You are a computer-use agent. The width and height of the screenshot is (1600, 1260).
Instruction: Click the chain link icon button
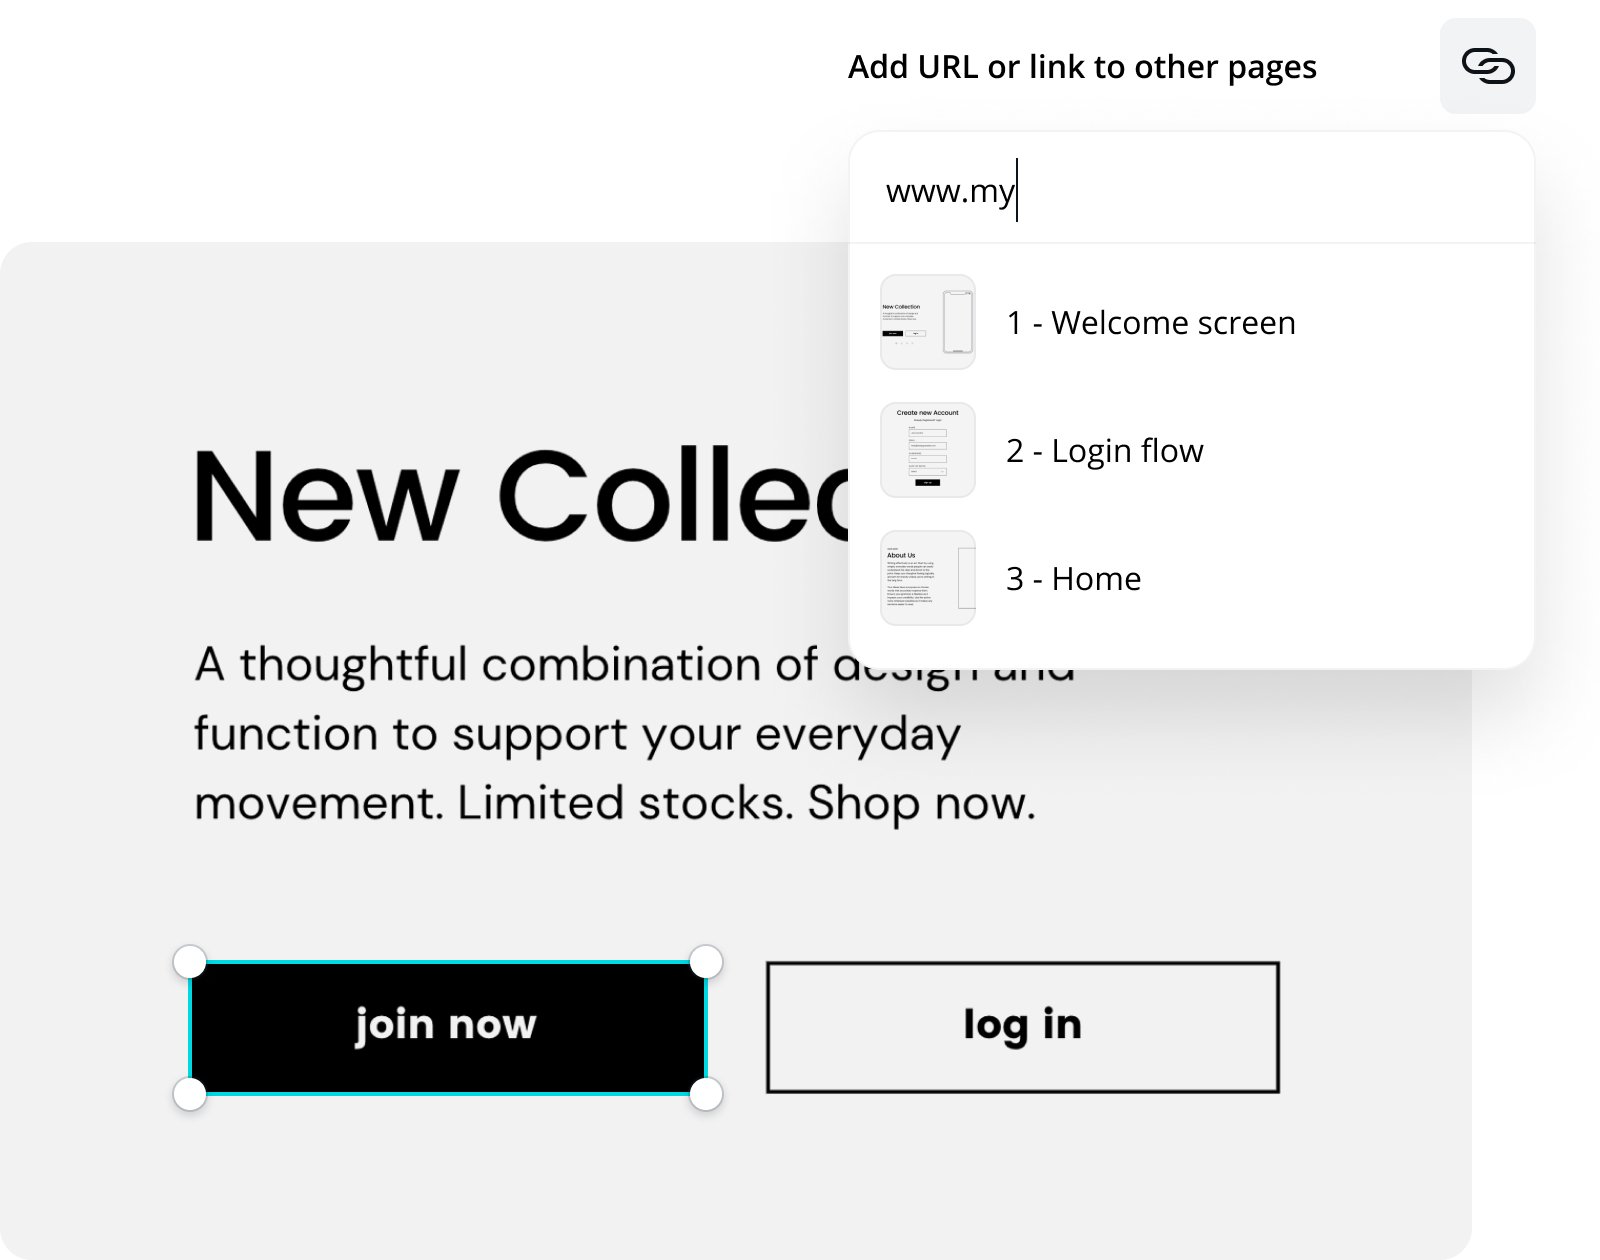pos(1487,66)
